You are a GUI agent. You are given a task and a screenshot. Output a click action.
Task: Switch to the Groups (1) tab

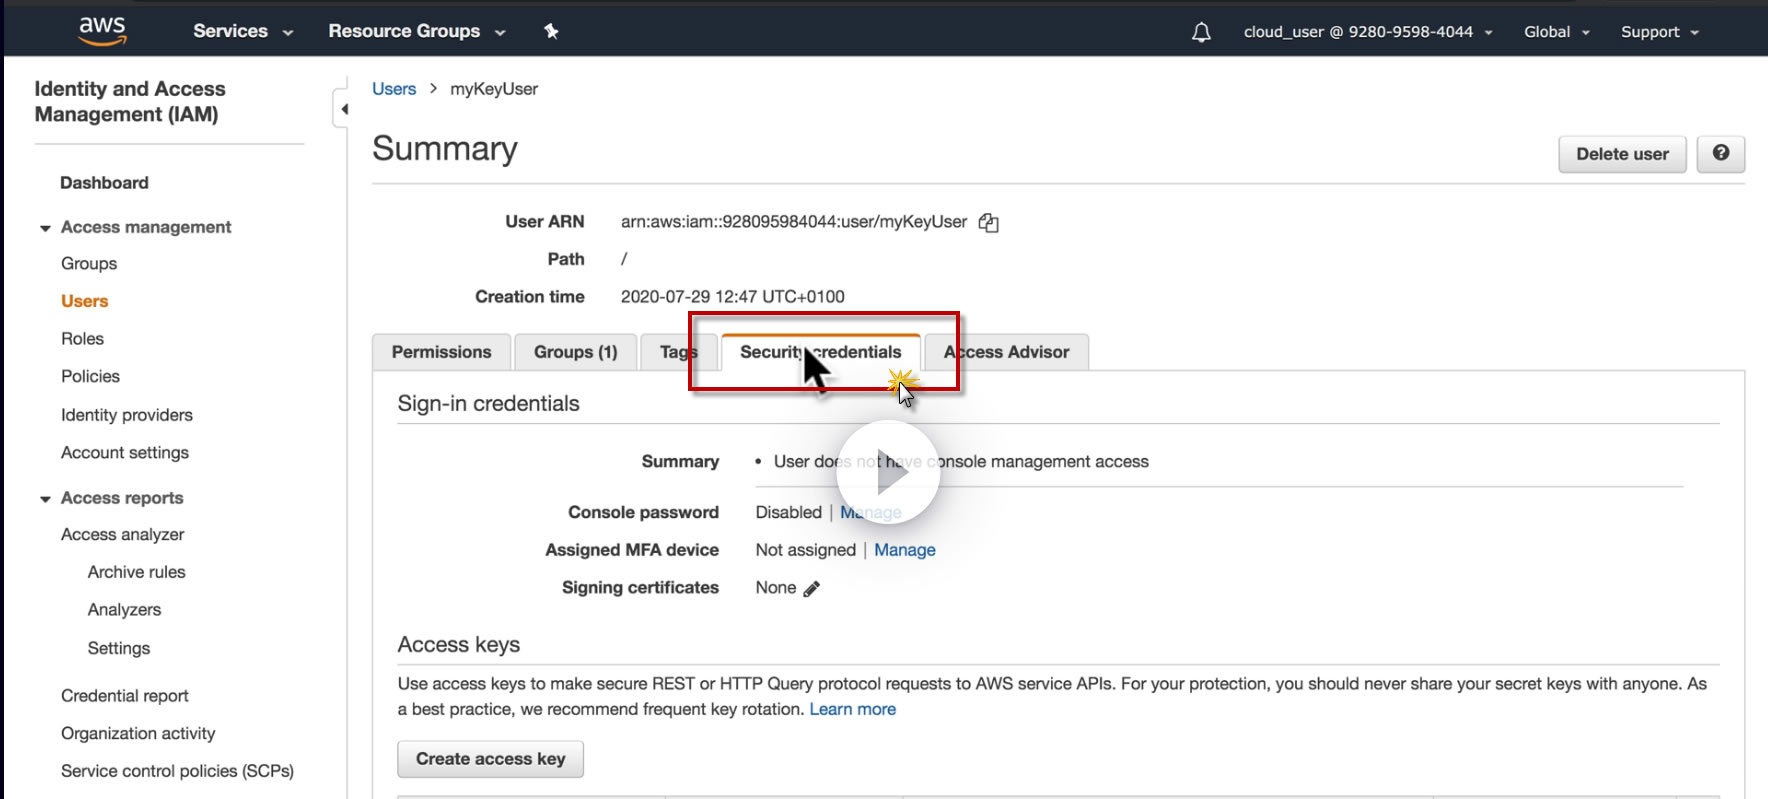click(575, 352)
